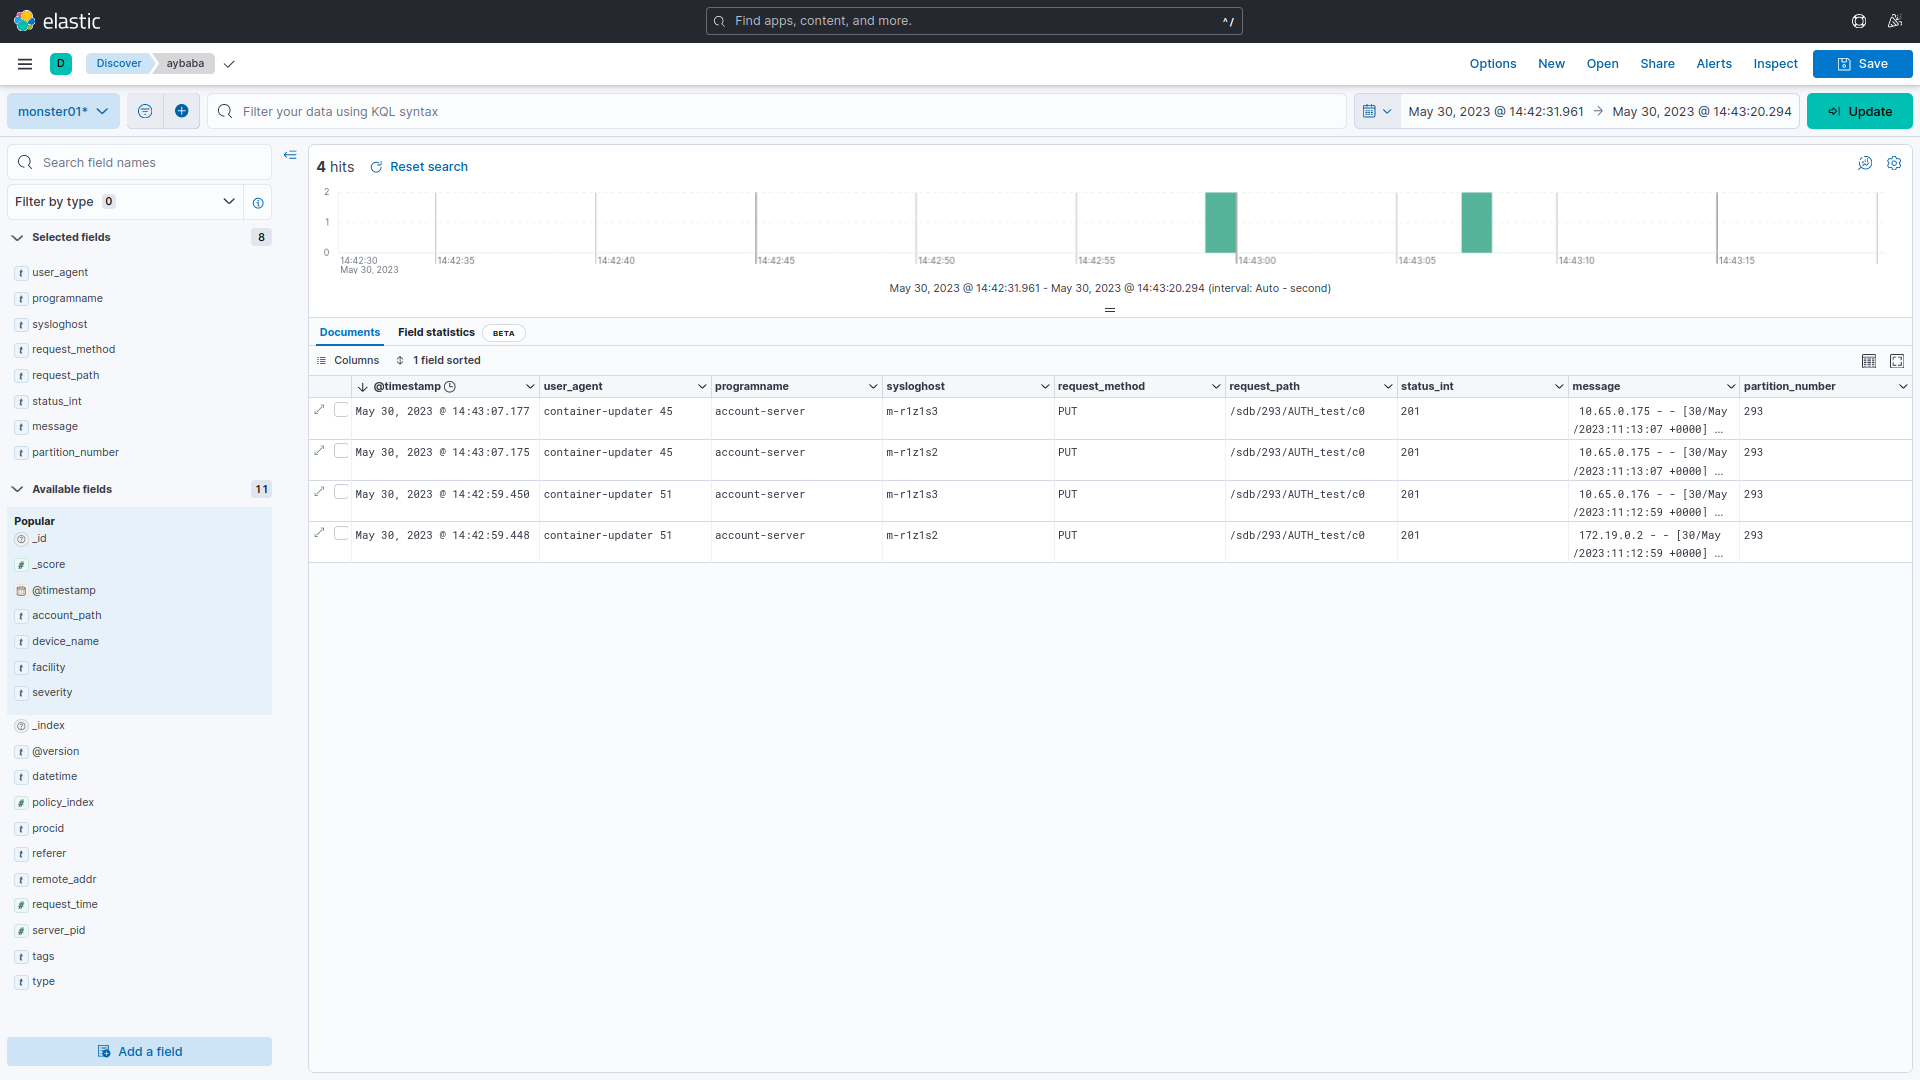
Task: Collapse the field sidebar with the arrow icon
Action: [290, 155]
